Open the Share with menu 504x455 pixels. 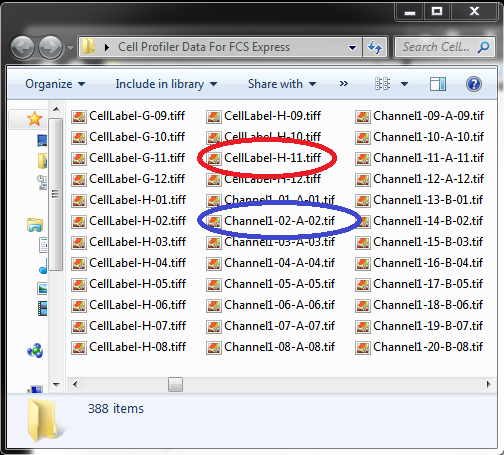pos(282,84)
